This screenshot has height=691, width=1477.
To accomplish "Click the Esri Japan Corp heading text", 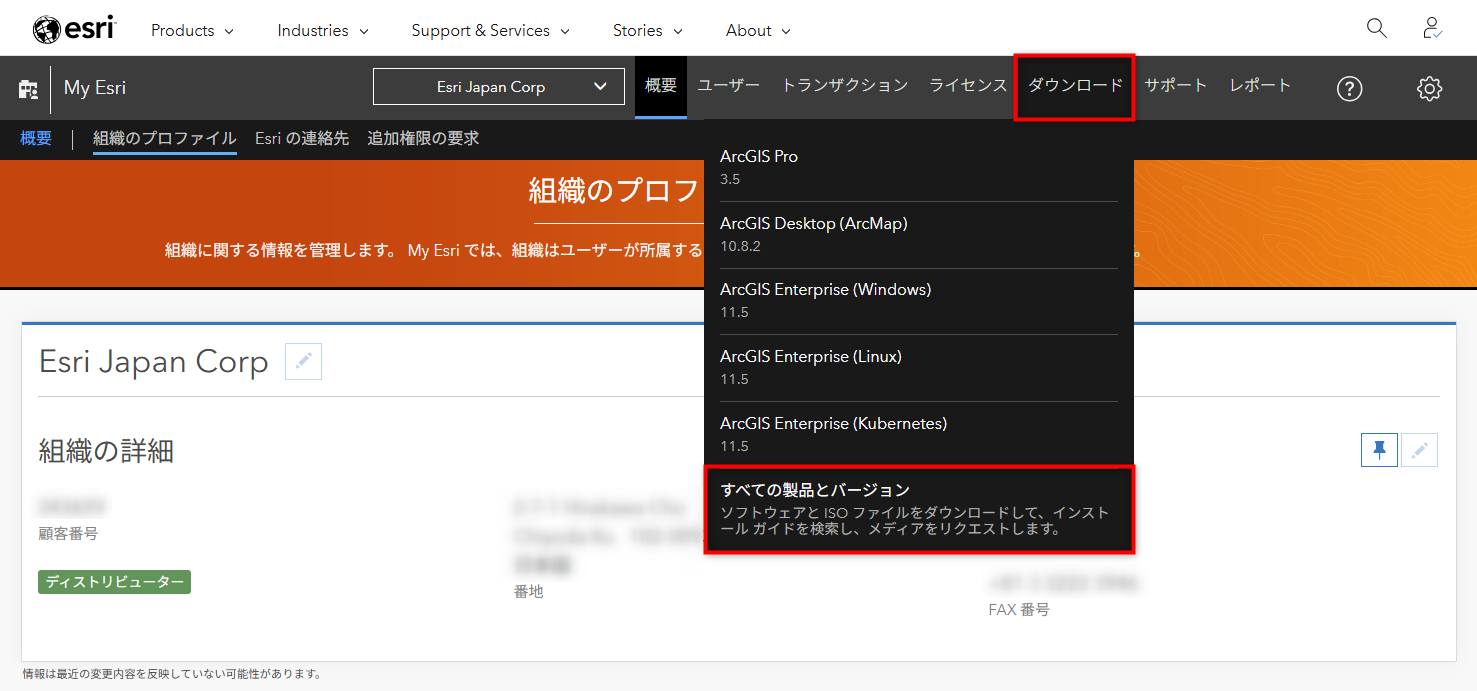I will pyautogui.click(x=154, y=361).
